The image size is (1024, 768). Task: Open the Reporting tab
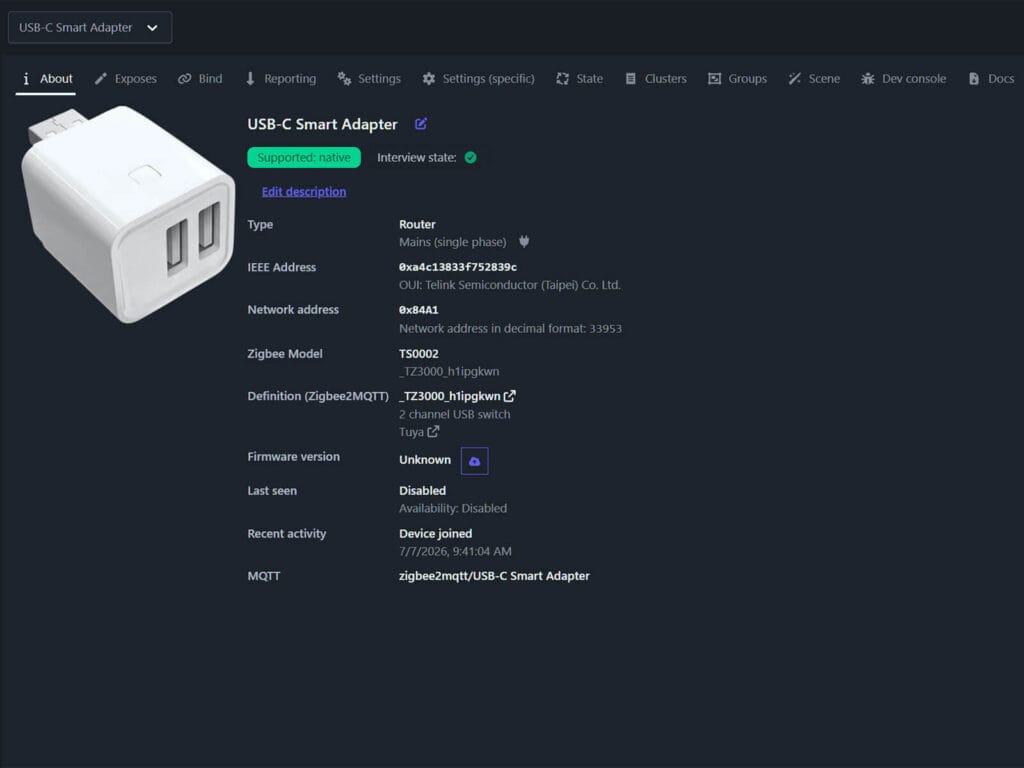280,78
